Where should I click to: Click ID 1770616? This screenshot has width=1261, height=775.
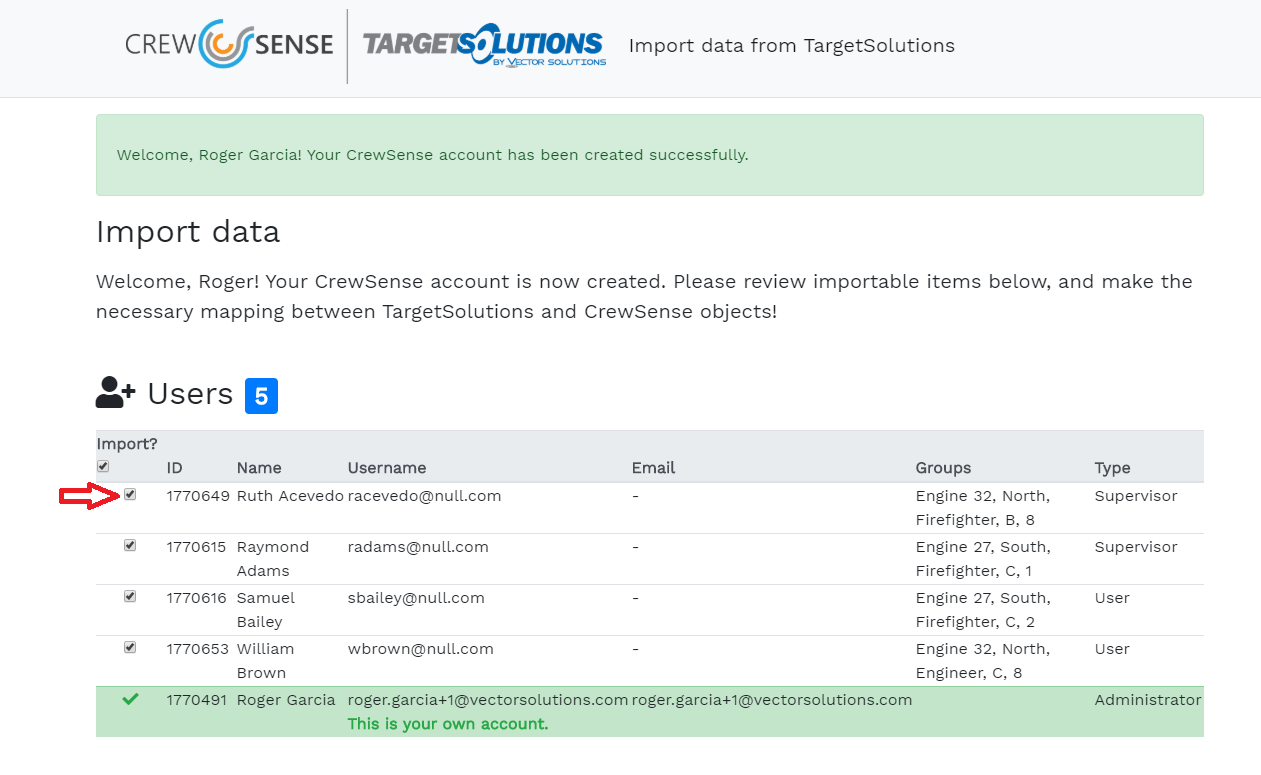coord(198,598)
